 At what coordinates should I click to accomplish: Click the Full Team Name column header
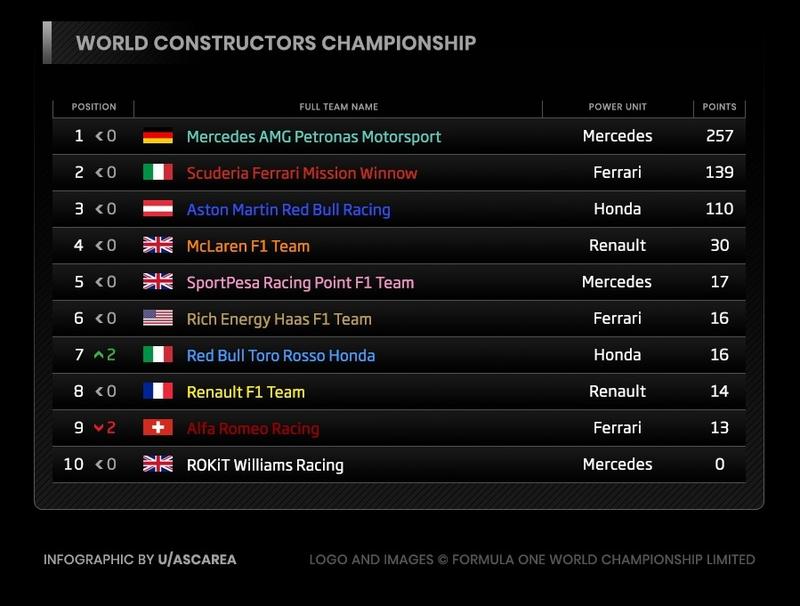pos(338,107)
